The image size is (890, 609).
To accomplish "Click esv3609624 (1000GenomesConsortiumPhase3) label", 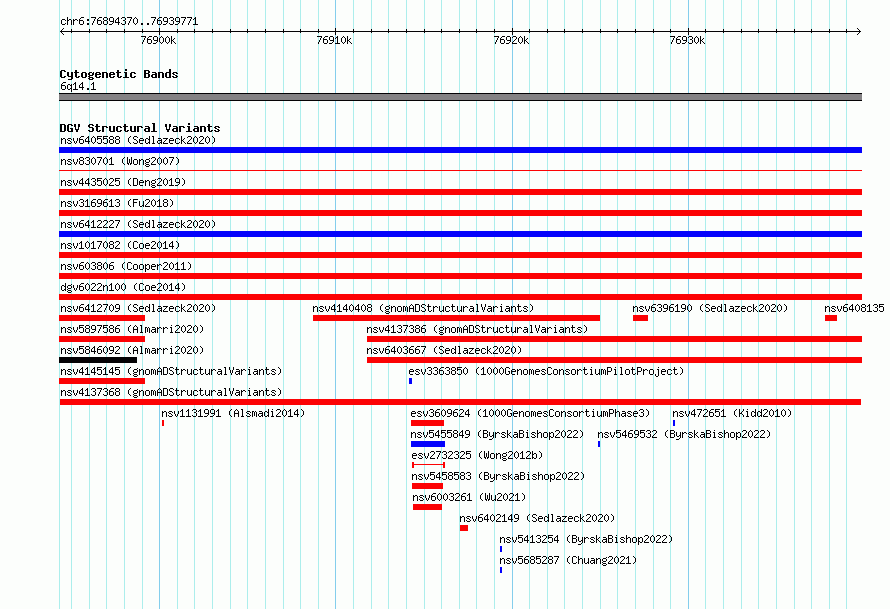I will pos(530,413).
